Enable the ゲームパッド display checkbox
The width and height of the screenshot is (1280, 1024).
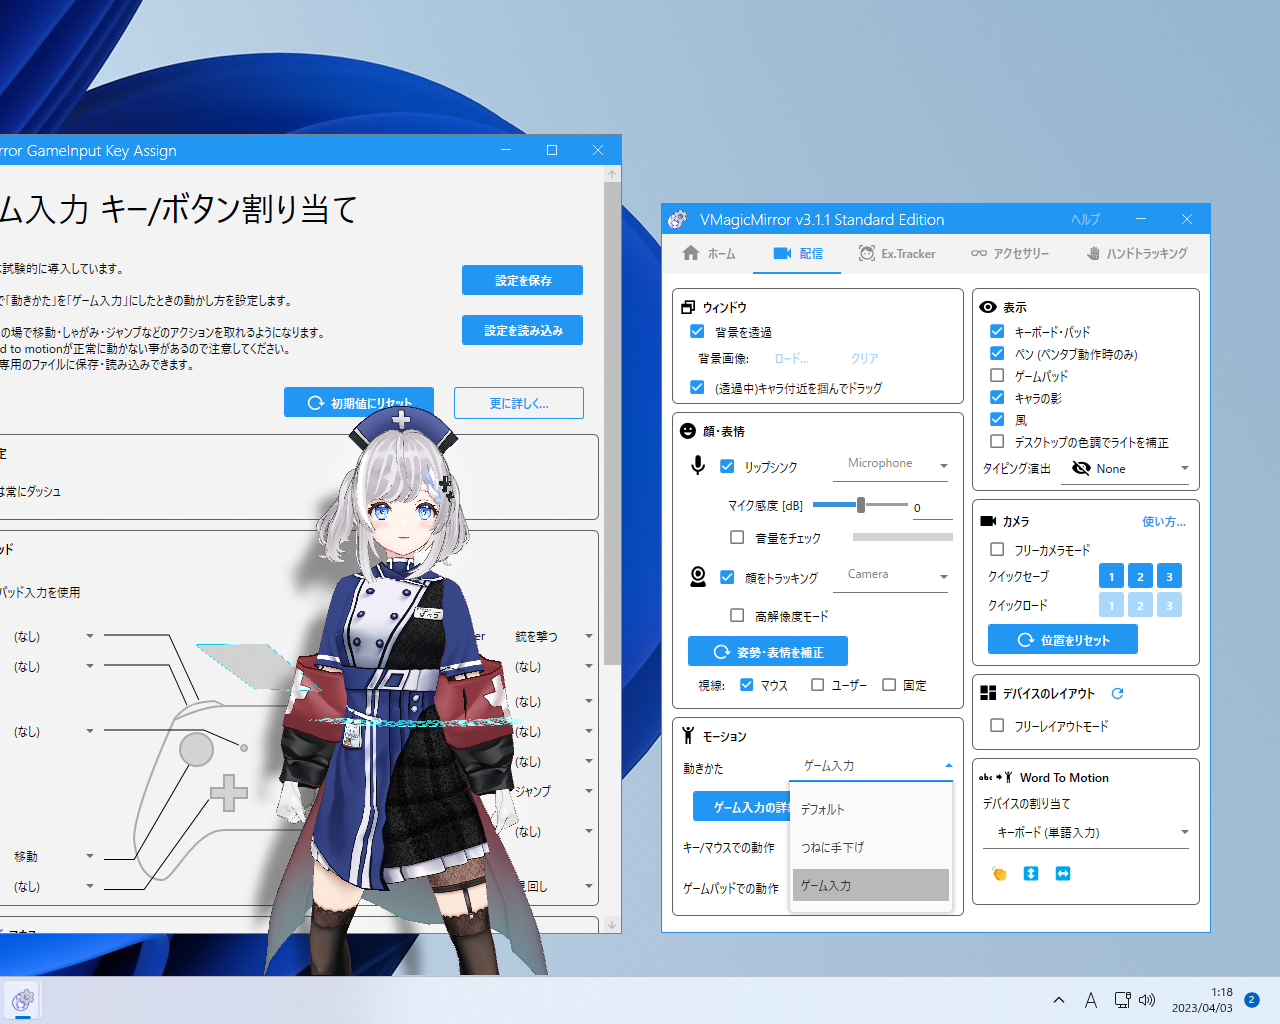pos(997,375)
